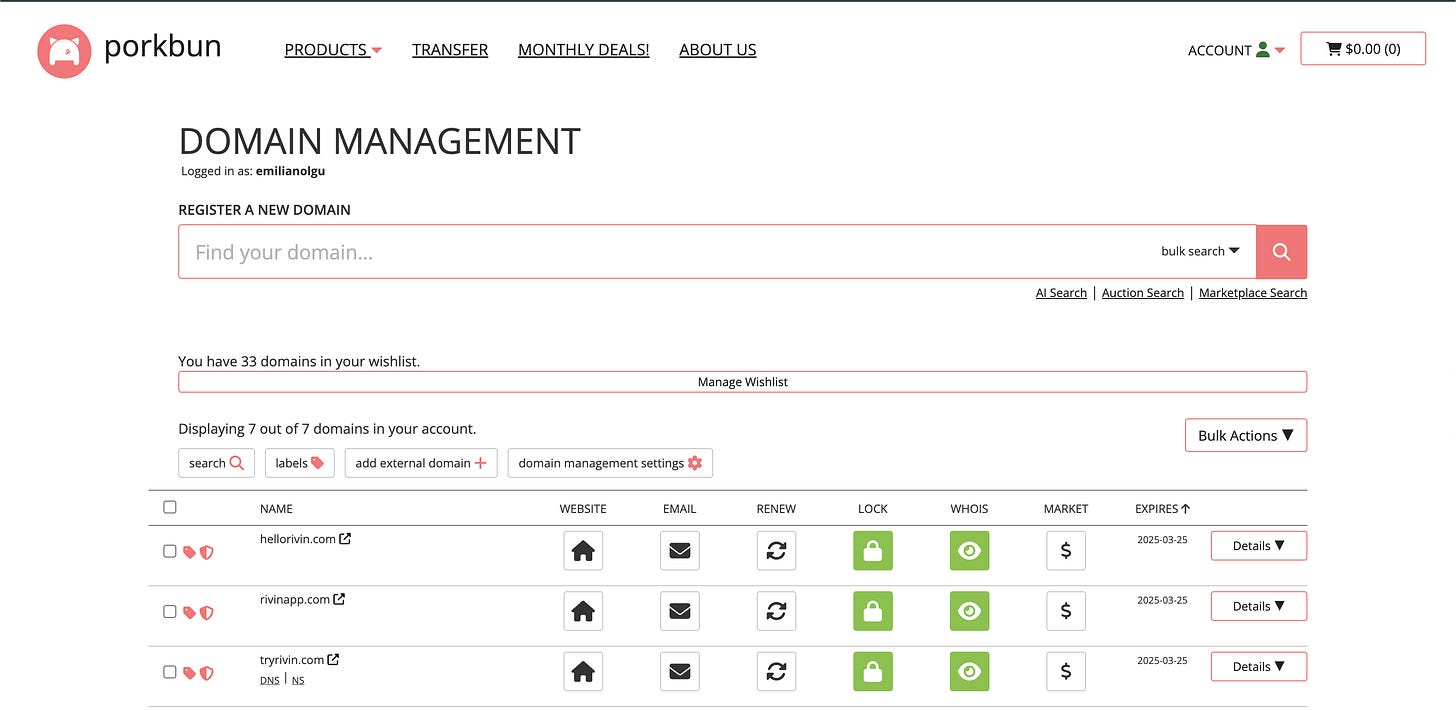Screen dimensions: 1456x710
Task: Open DNS link under tryrivin.com
Action: (x=270, y=680)
